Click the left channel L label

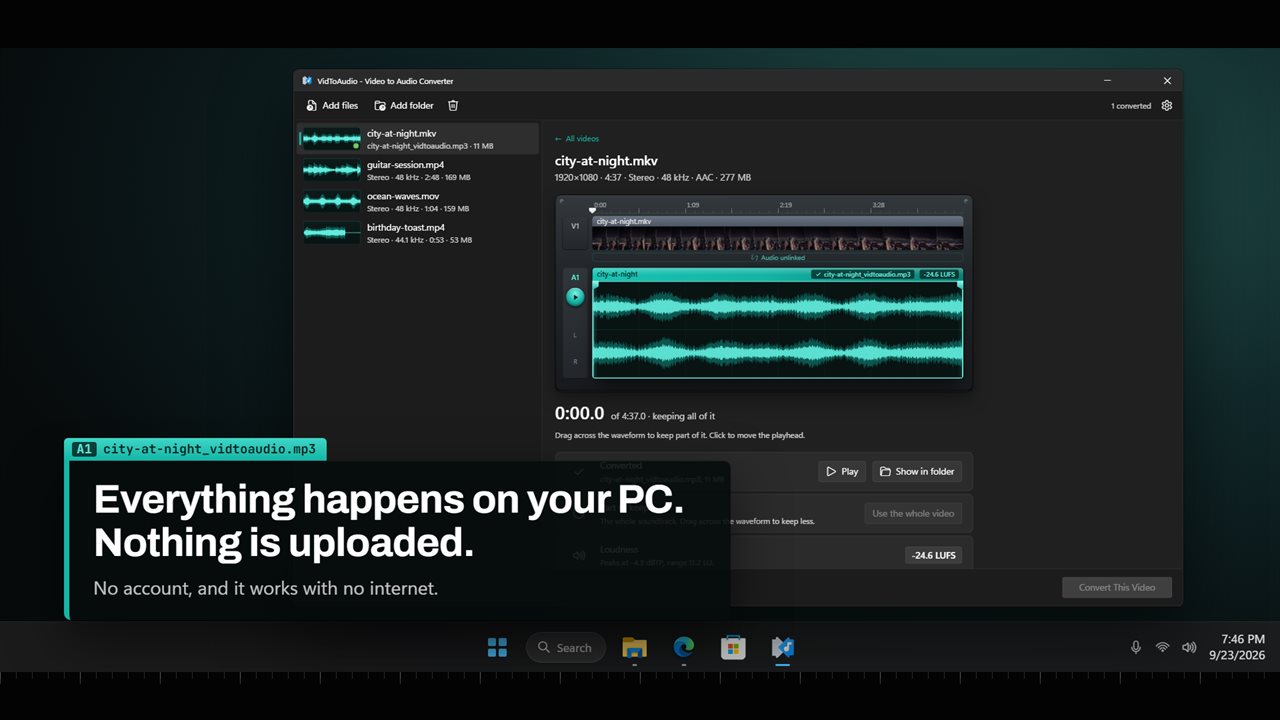pyautogui.click(x=575, y=336)
